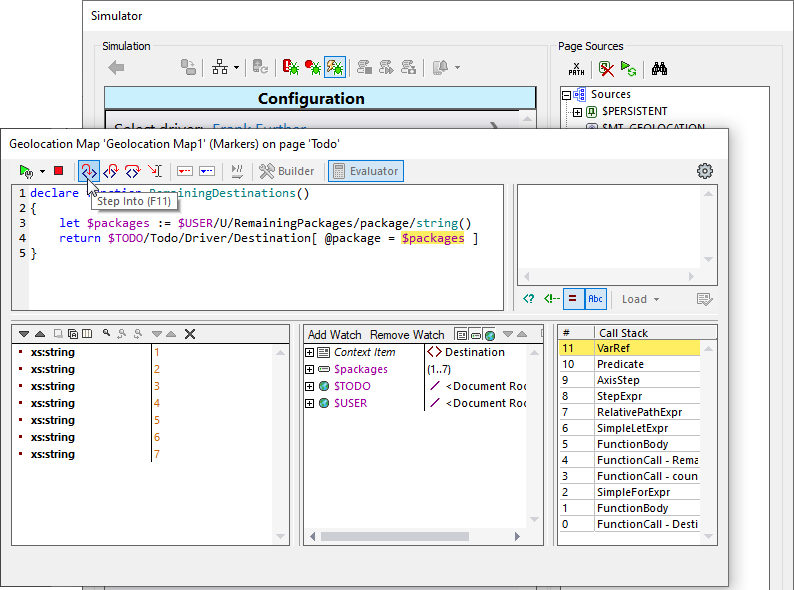
Task: Select the Predicate call stack entry
Action: point(620,364)
